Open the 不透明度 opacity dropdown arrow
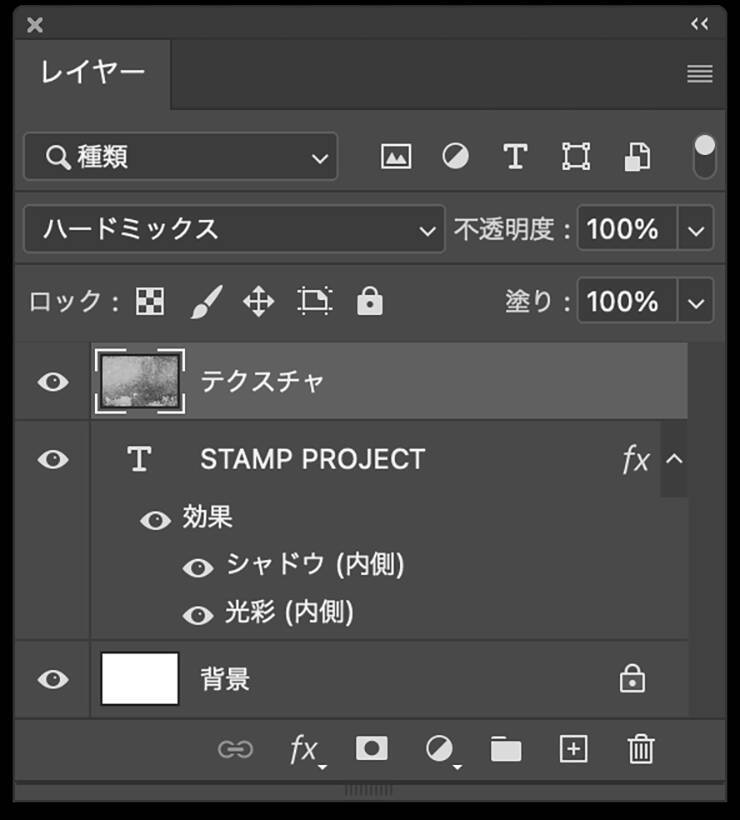The width and height of the screenshot is (740, 820). (x=696, y=229)
